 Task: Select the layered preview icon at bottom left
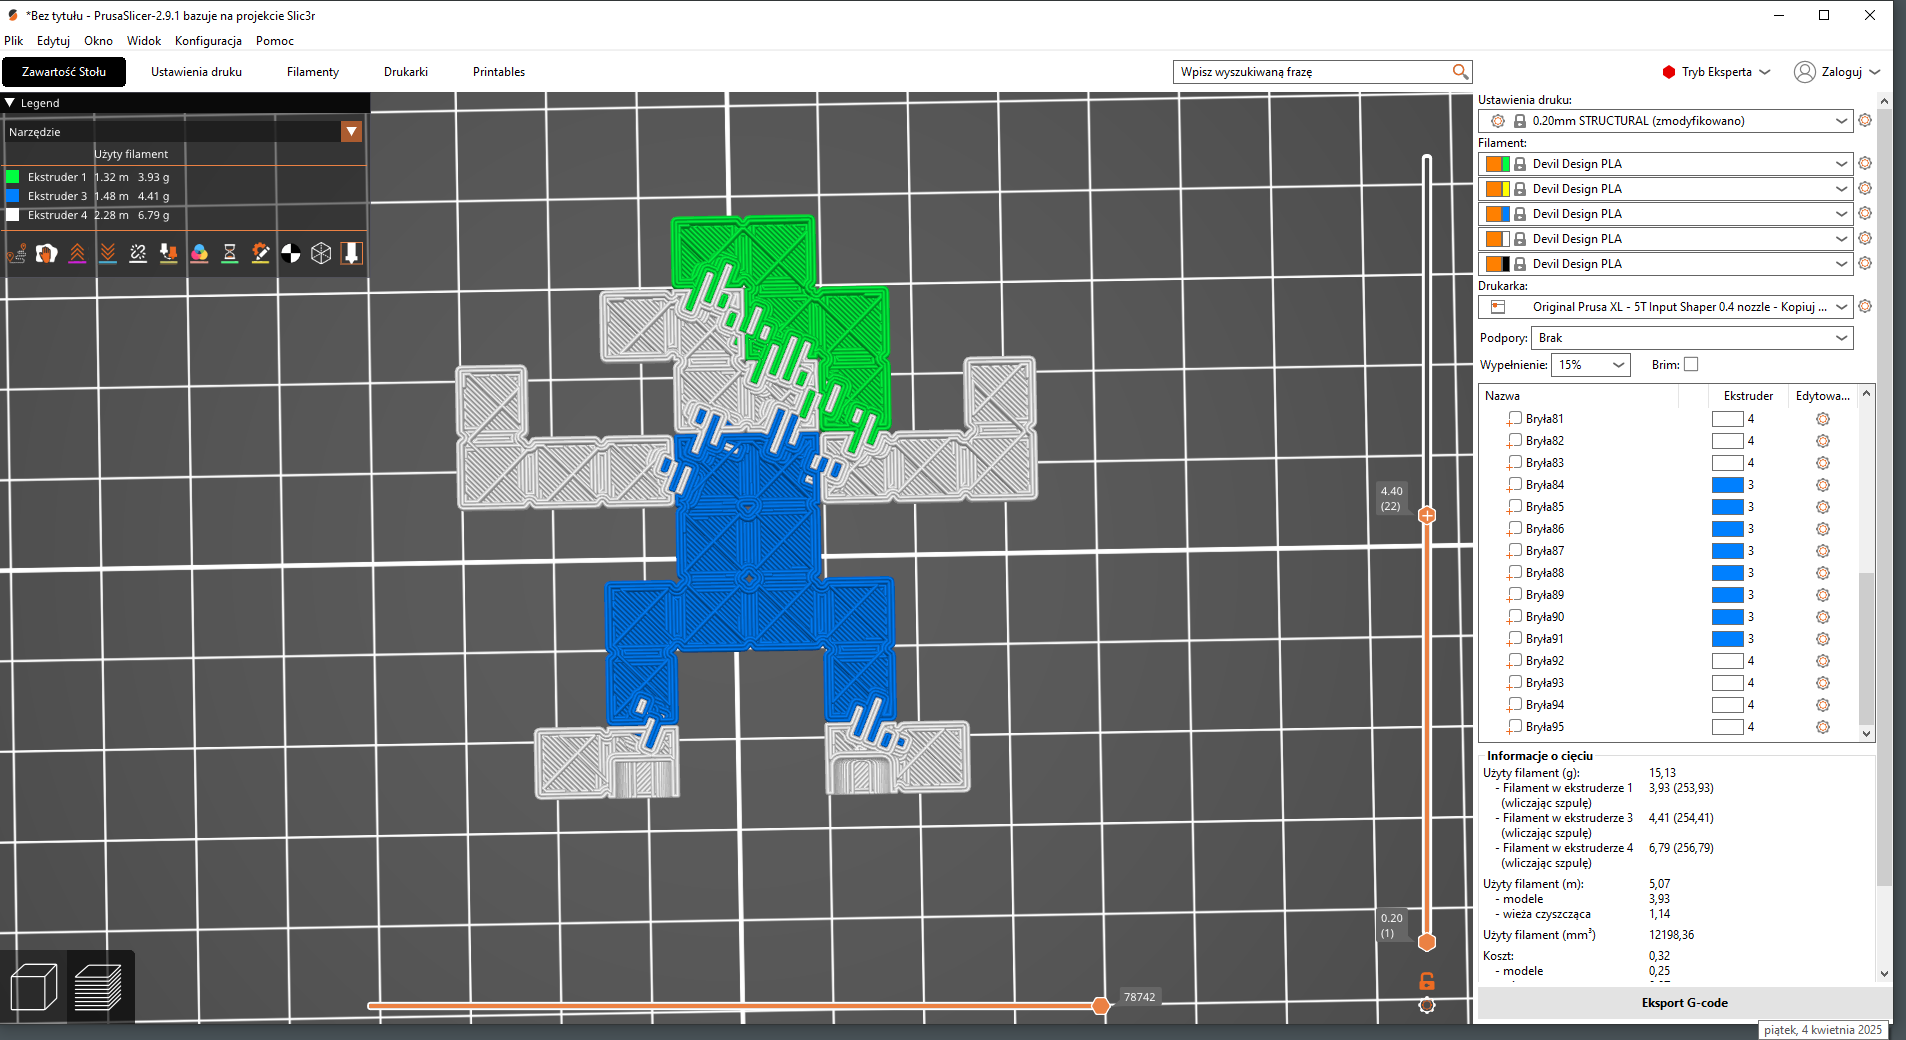pyautogui.click(x=100, y=987)
